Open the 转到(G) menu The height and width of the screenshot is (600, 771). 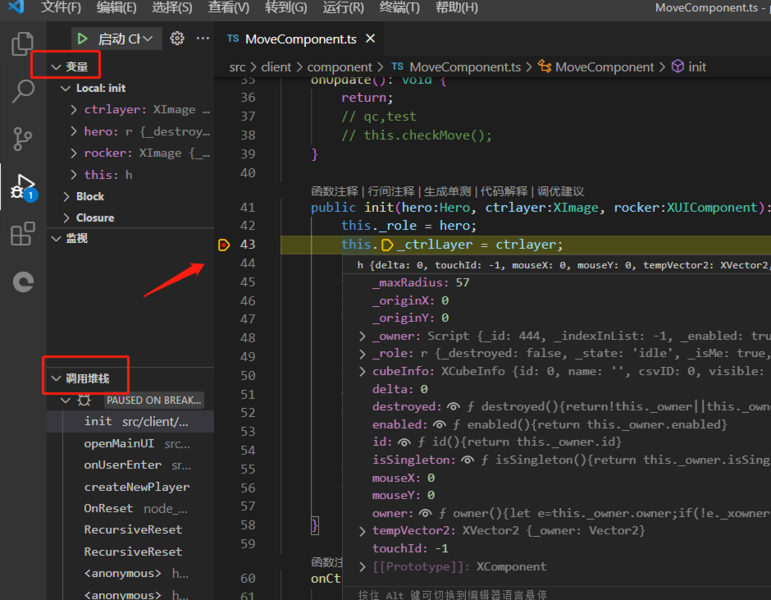(x=286, y=7)
